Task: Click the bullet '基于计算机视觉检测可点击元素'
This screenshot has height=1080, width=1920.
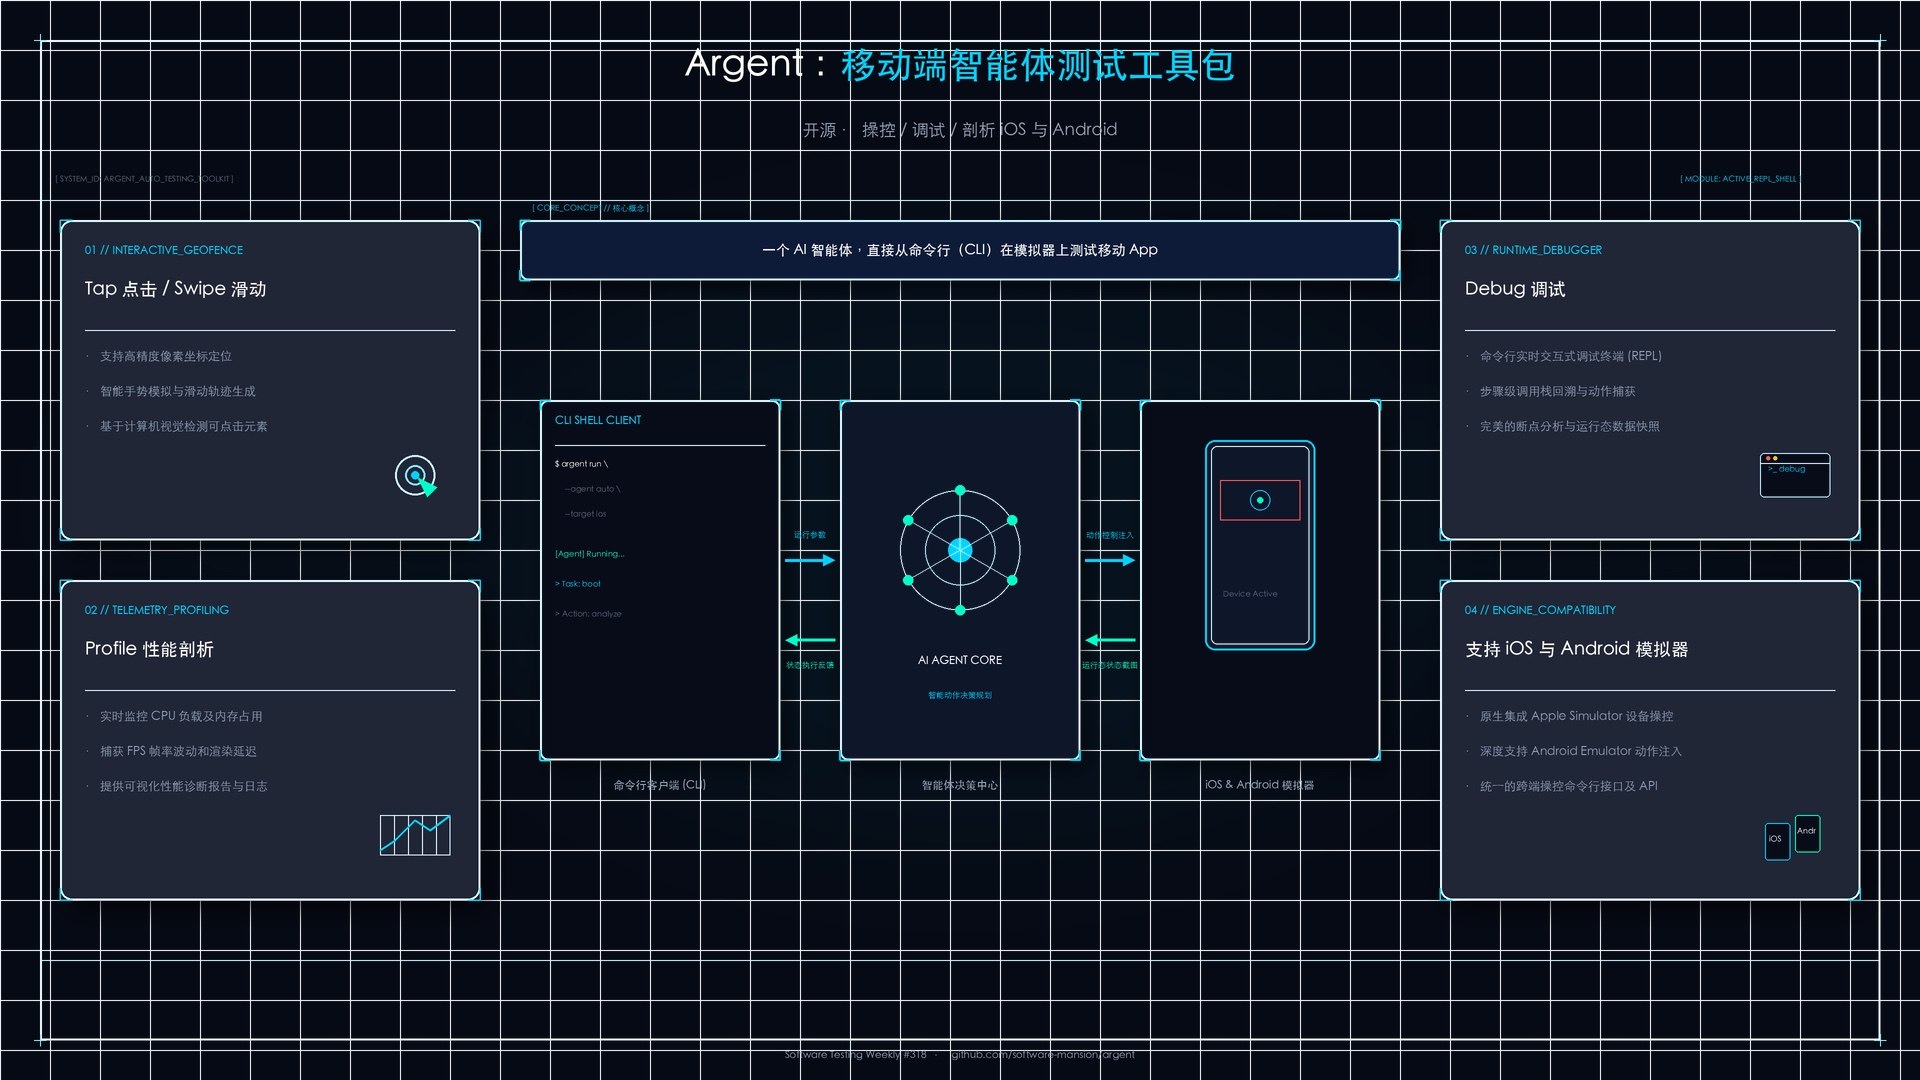Action: coord(184,426)
